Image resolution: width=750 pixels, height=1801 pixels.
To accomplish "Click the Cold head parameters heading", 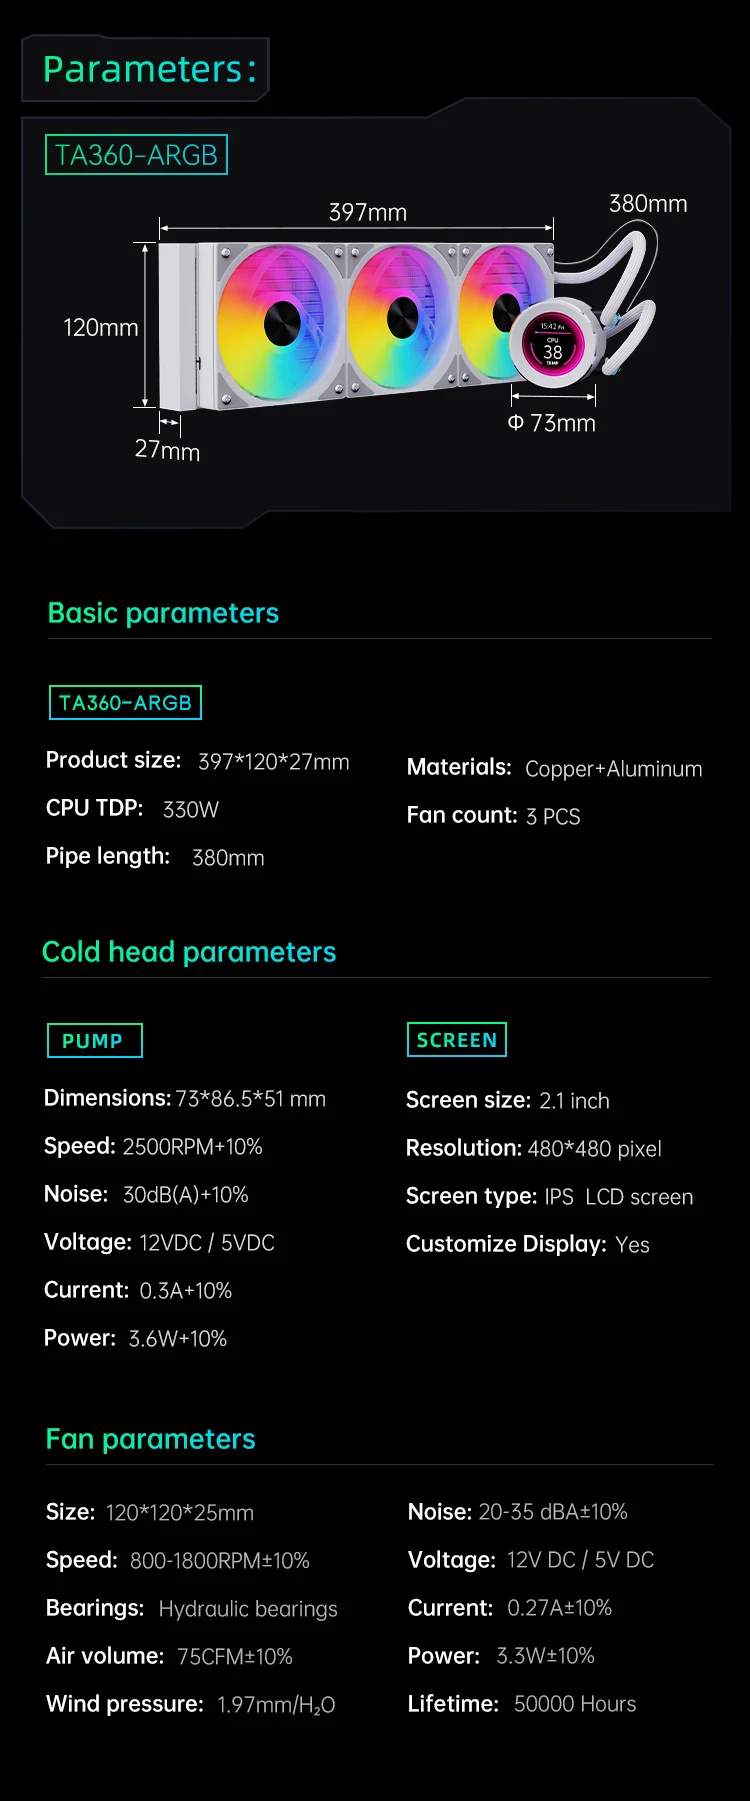I will pyautogui.click(x=189, y=952).
